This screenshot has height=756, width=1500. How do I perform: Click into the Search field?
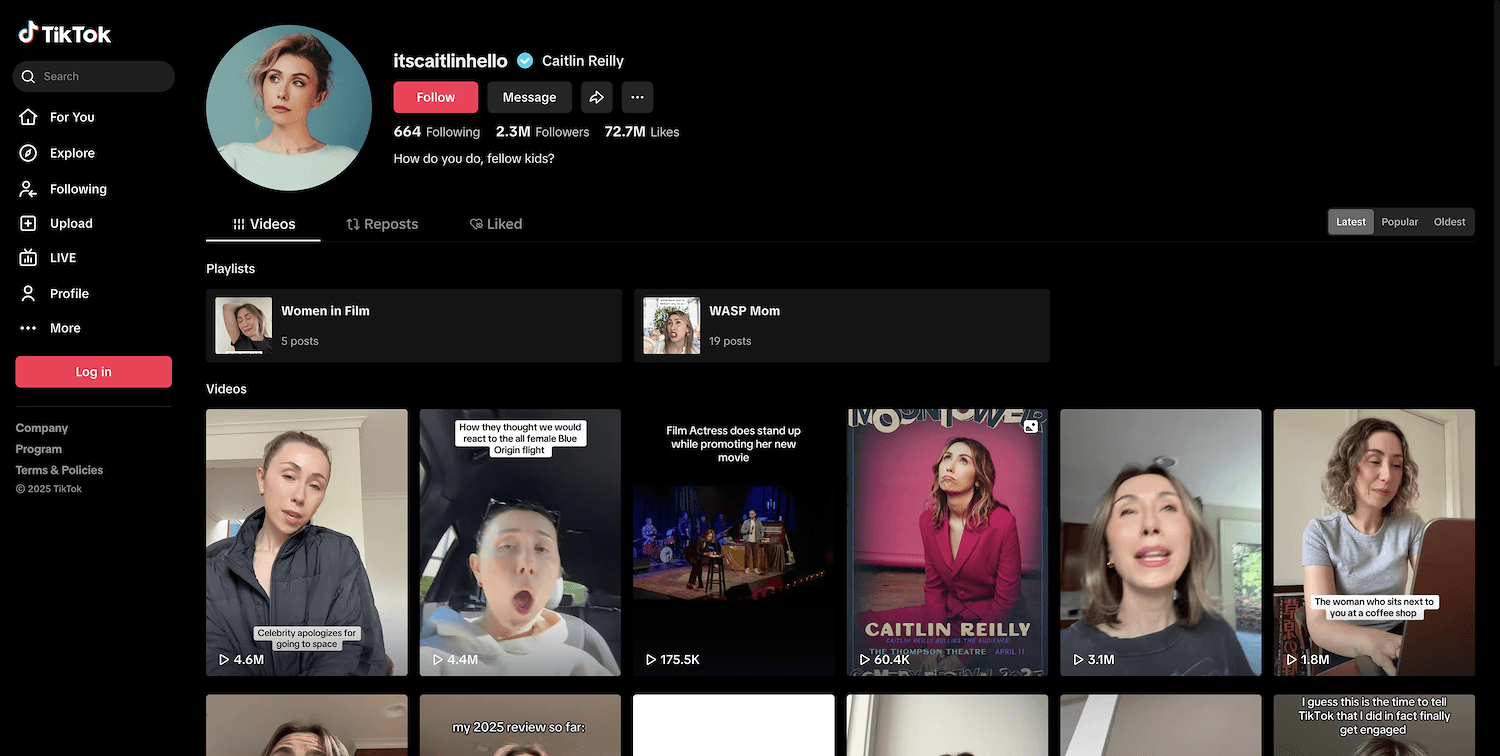pyautogui.click(x=100, y=76)
